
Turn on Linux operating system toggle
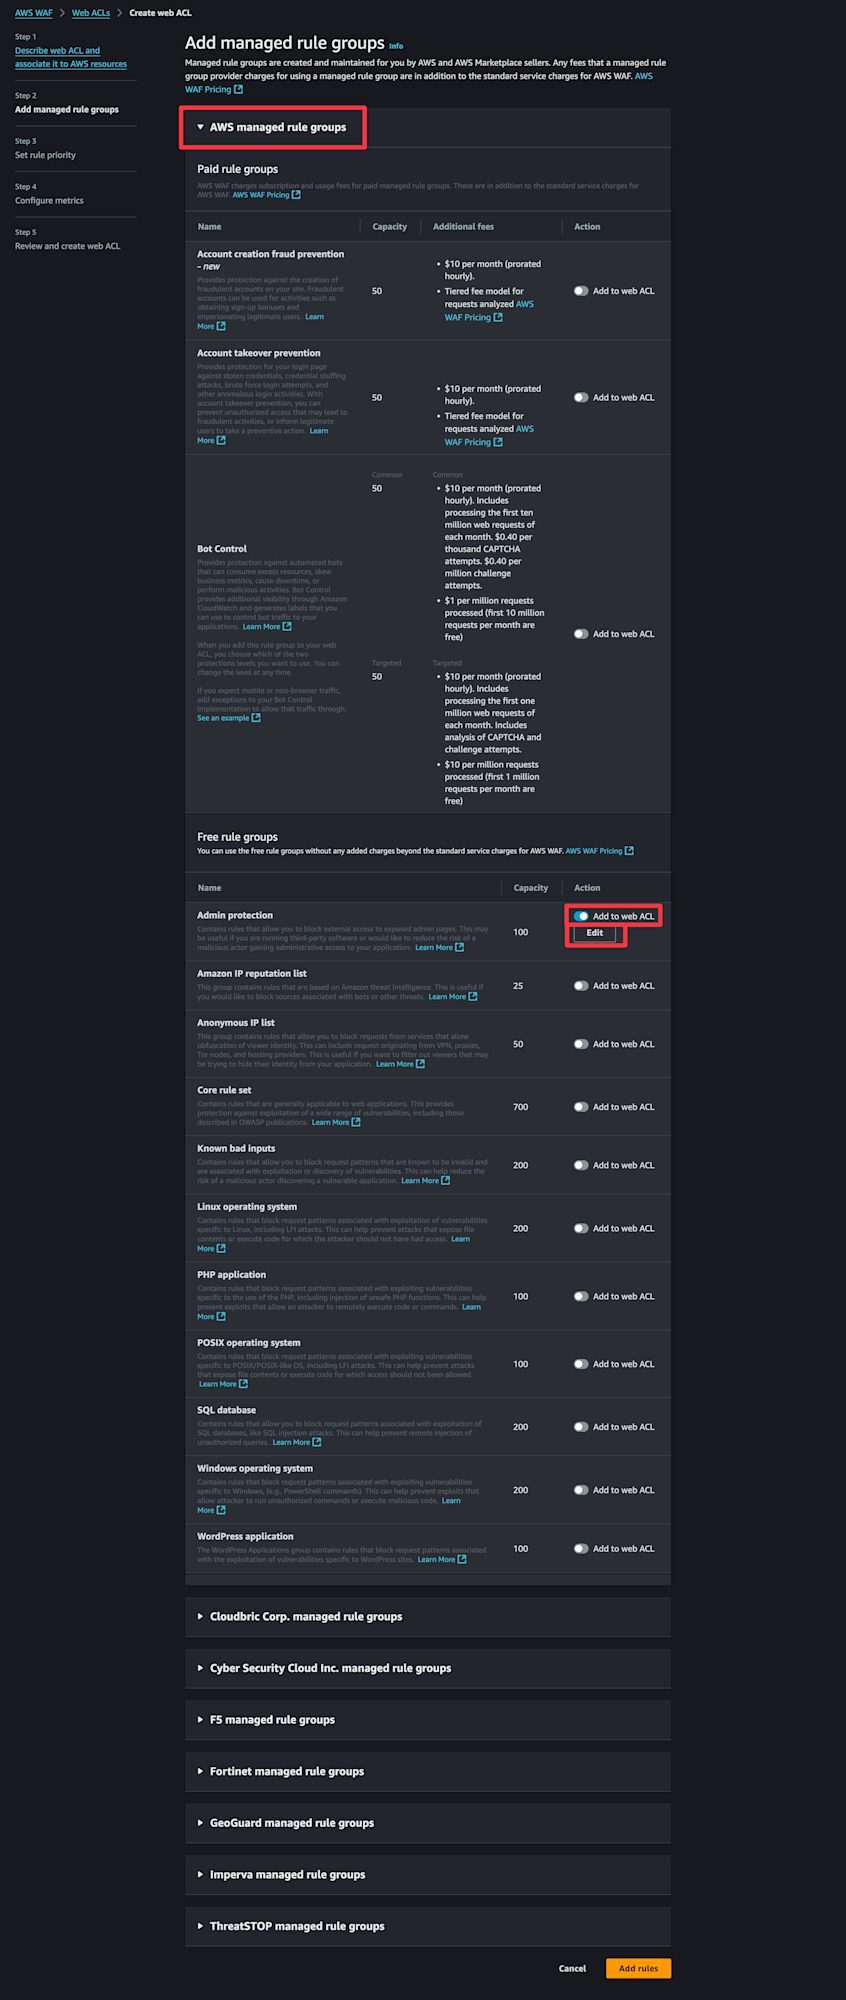click(x=581, y=1228)
